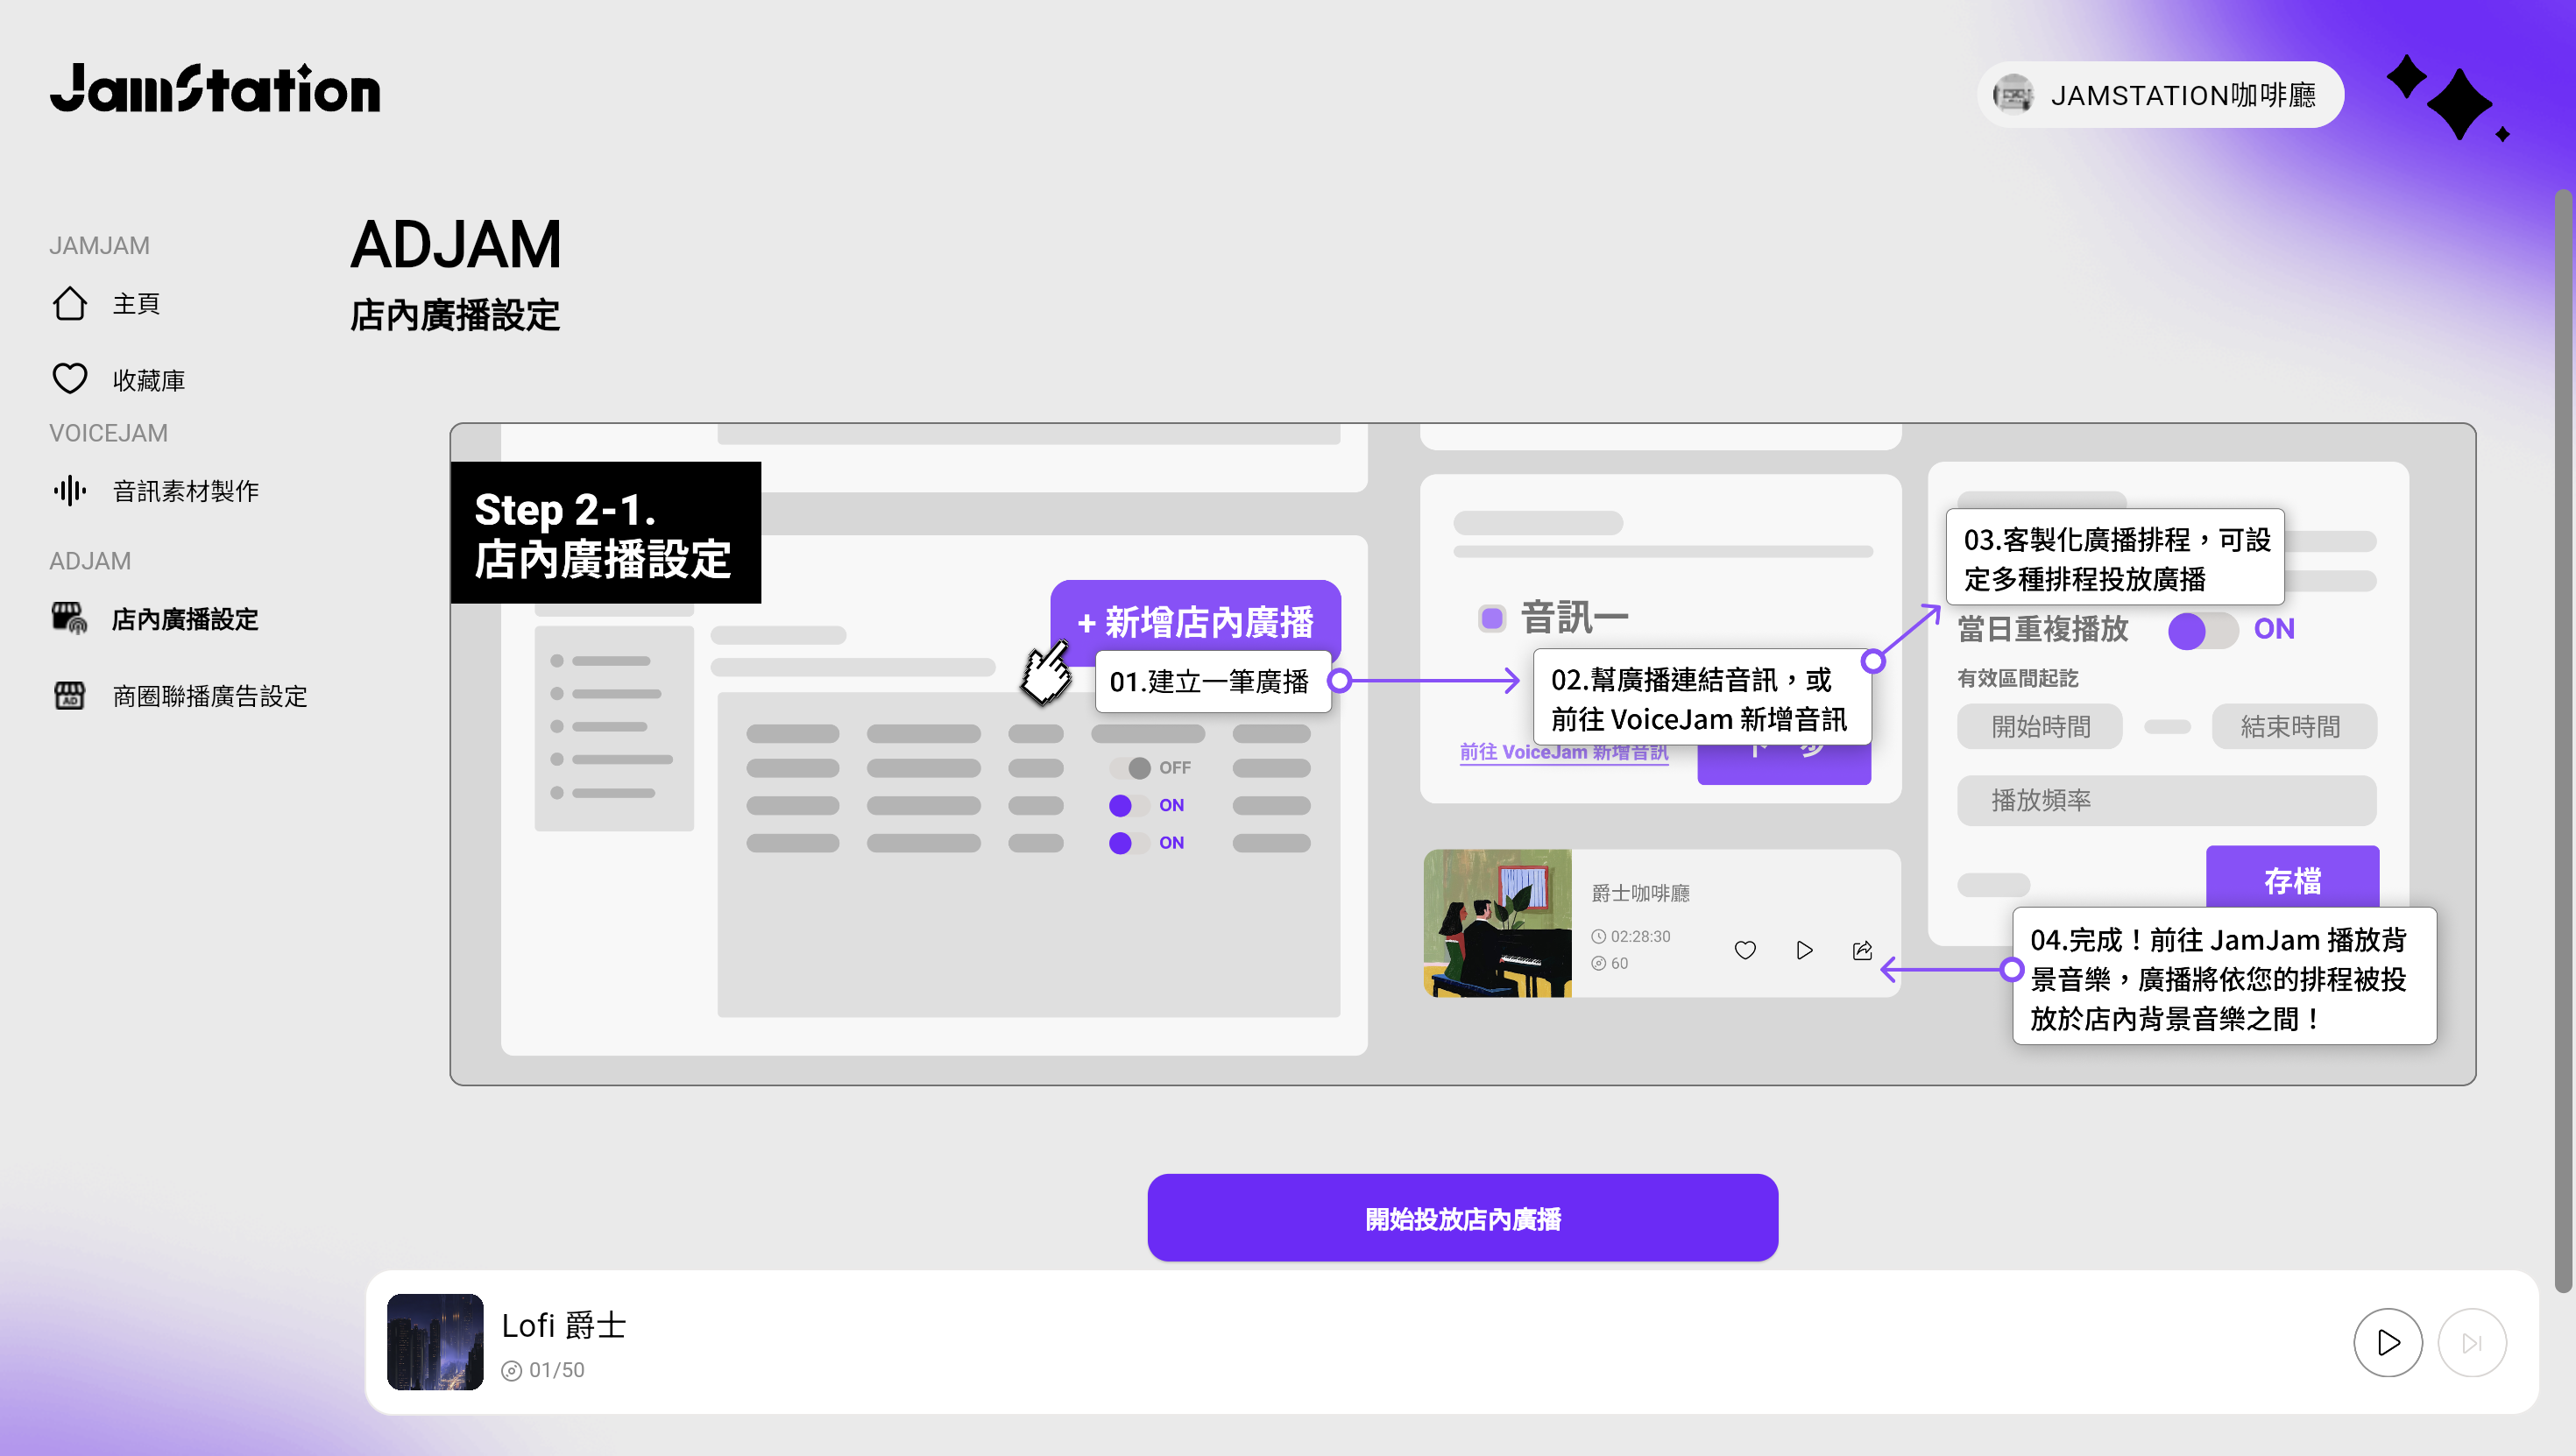
Task: Click the VOICEJAM section label
Action: [x=109, y=433]
